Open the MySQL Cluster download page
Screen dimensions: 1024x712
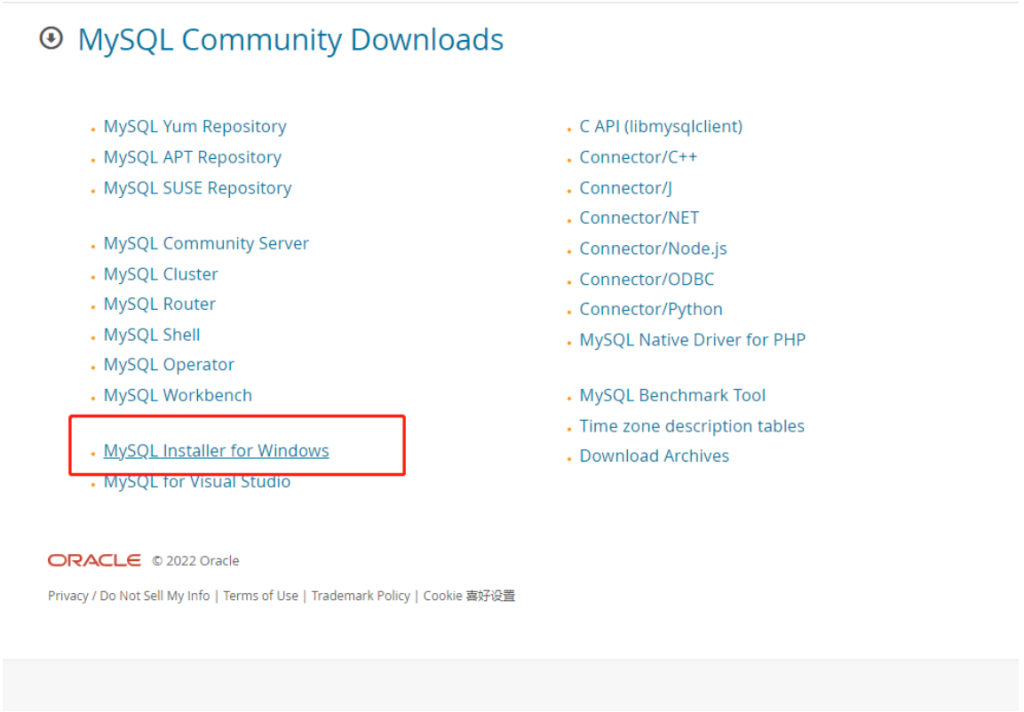tap(161, 274)
